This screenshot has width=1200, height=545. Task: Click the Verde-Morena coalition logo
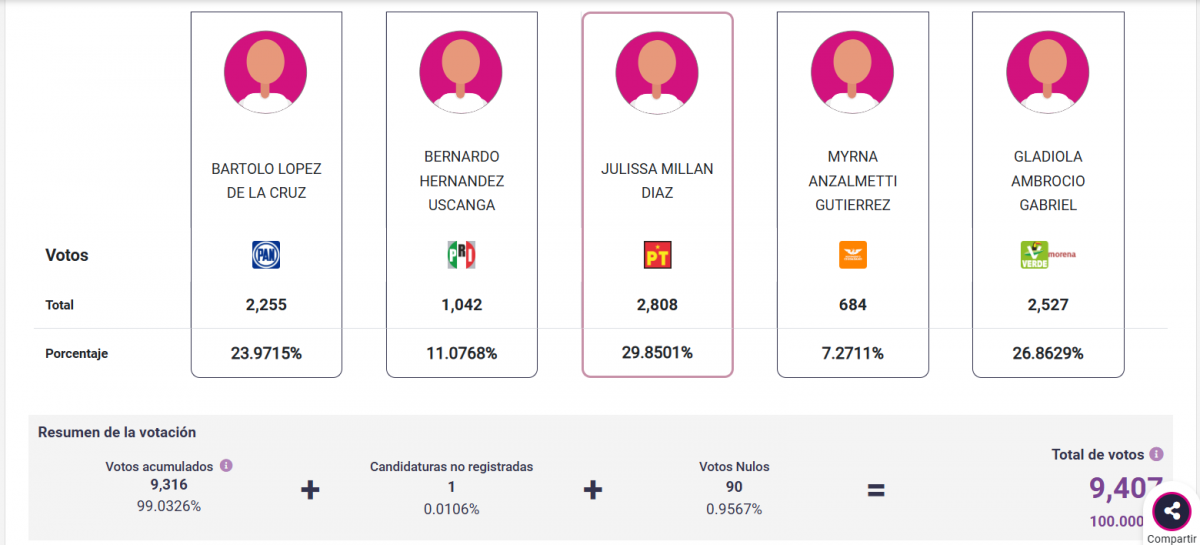1047,255
